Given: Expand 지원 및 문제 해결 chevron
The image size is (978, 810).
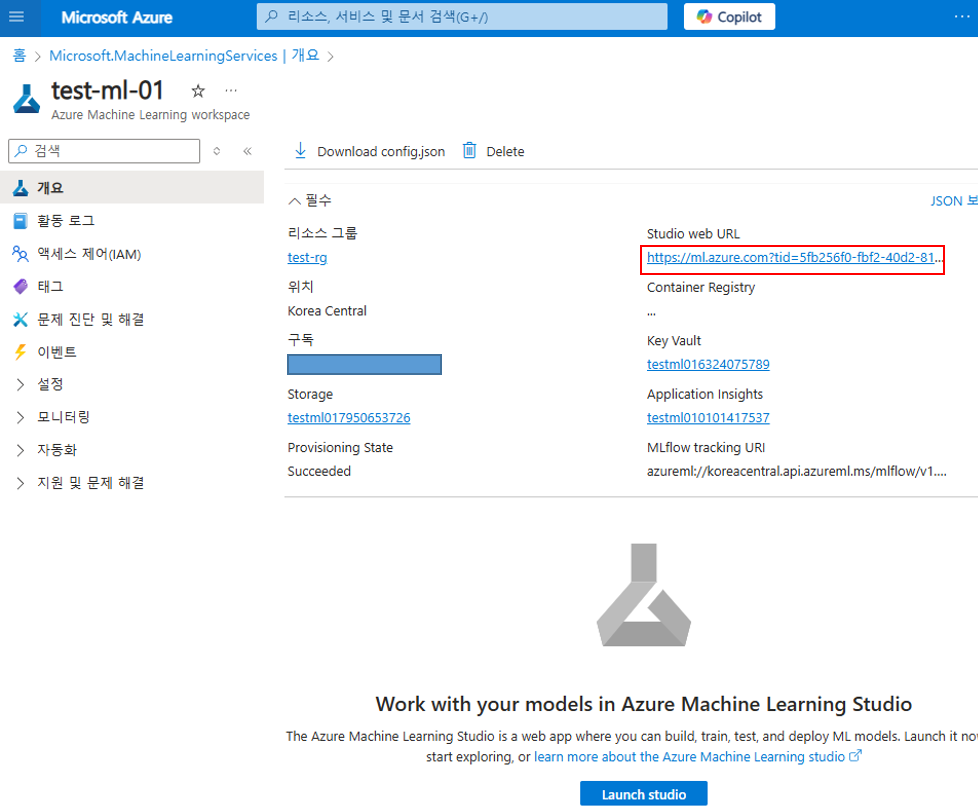Looking at the screenshot, I should click(x=21, y=483).
